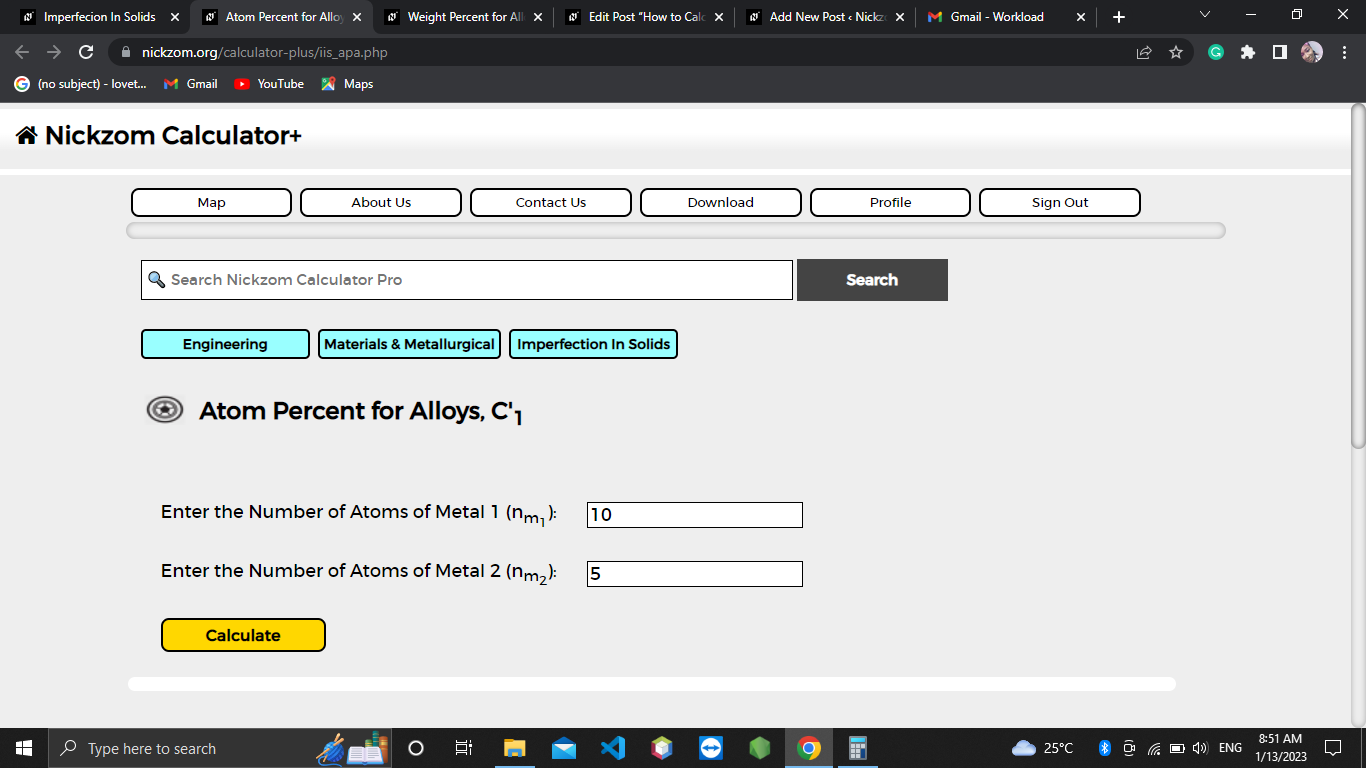Open Imperfection In Solids breadcrumb

[593, 344]
